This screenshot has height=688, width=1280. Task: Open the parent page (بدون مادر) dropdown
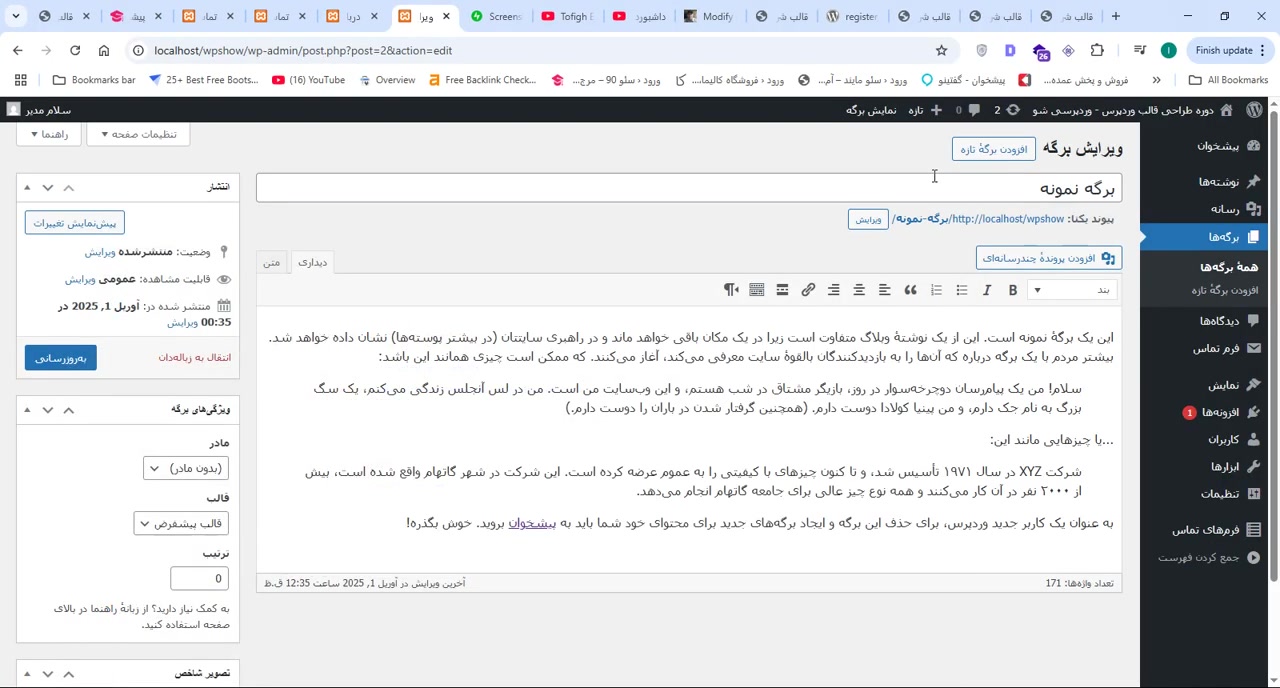(x=184, y=468)
